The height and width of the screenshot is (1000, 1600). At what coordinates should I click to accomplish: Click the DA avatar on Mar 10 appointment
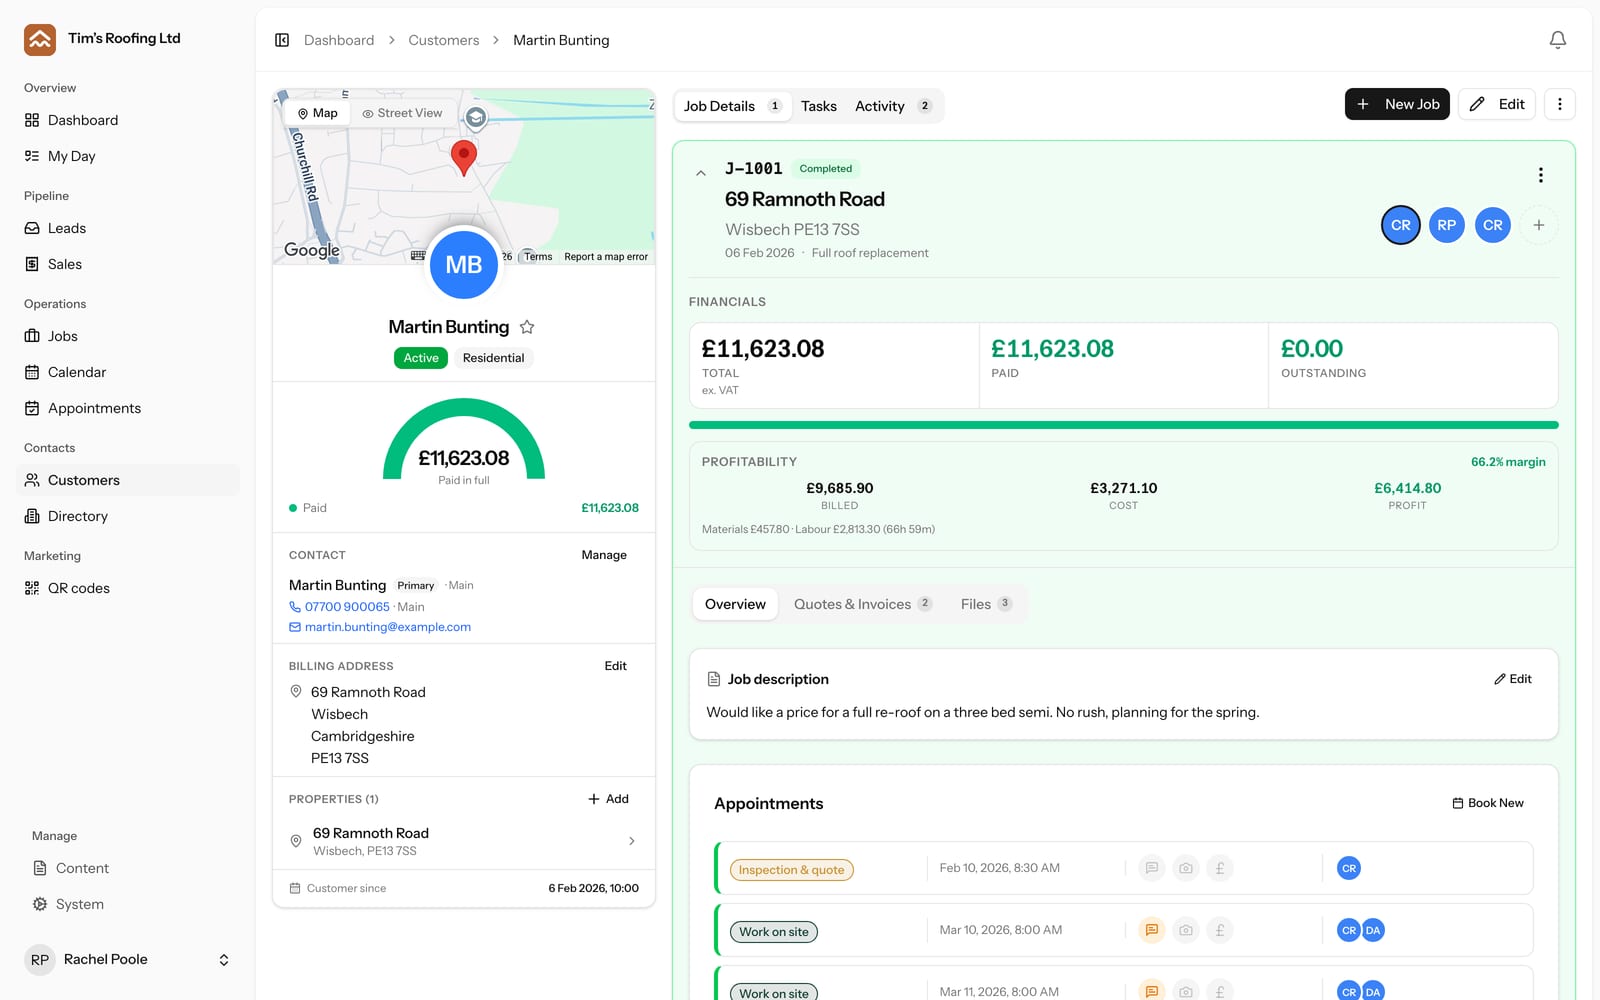point(1373,930)
